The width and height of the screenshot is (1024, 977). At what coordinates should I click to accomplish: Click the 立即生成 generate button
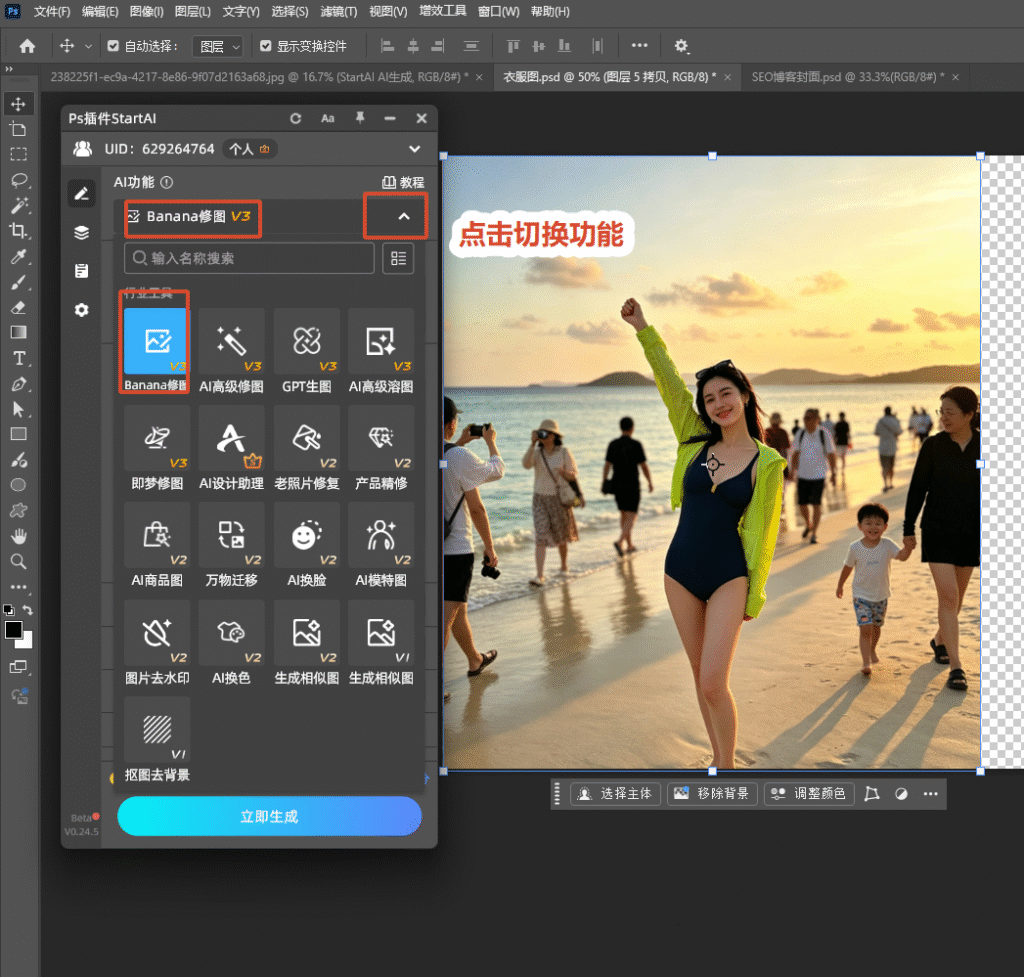[269, 816]
